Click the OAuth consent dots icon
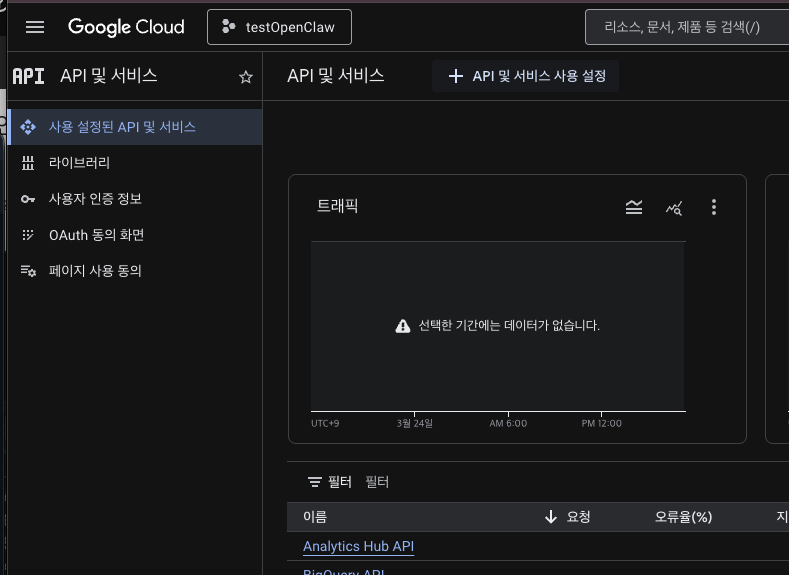Viewport: 789px width, 575px height. 28,235
